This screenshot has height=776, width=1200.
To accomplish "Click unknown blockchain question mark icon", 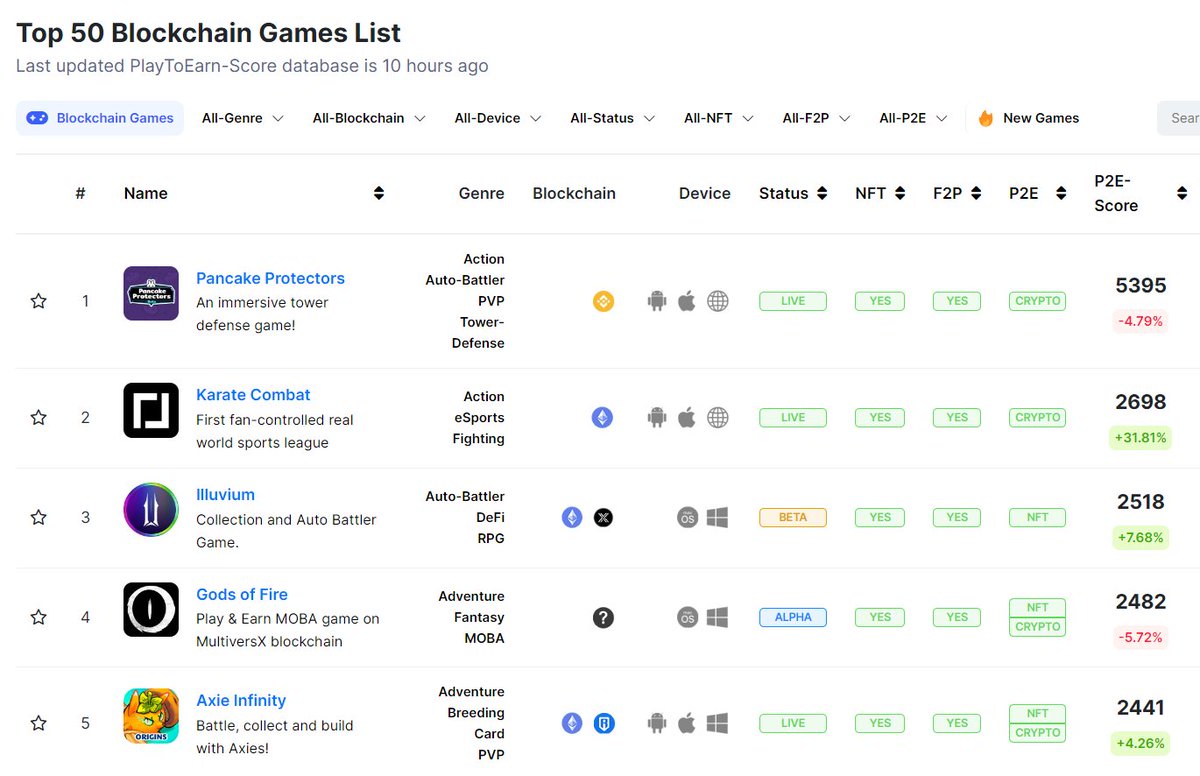I will pyautogui.click(x=603, y=618).
